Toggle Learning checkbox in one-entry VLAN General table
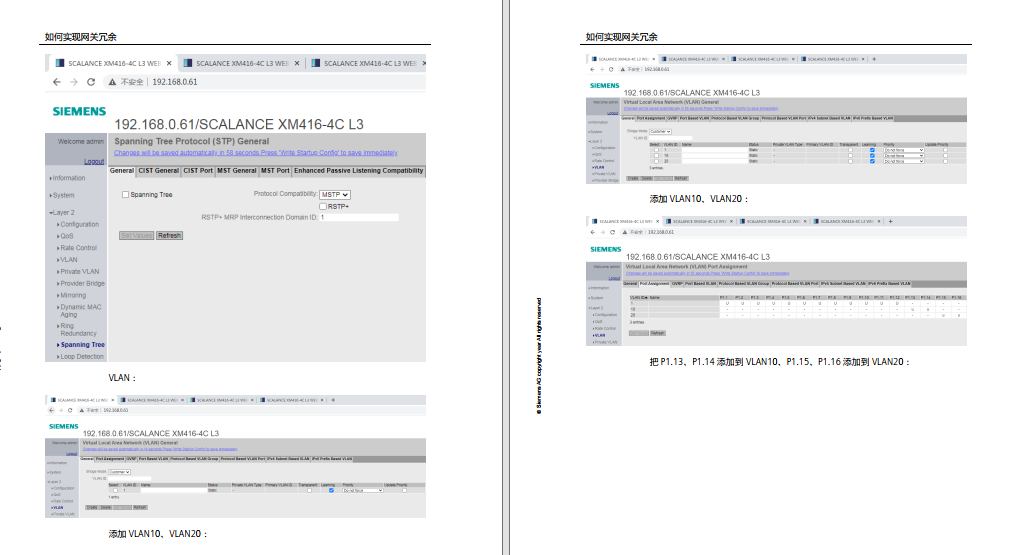This screenshot has width=1021, height=555. coord(331,490)
